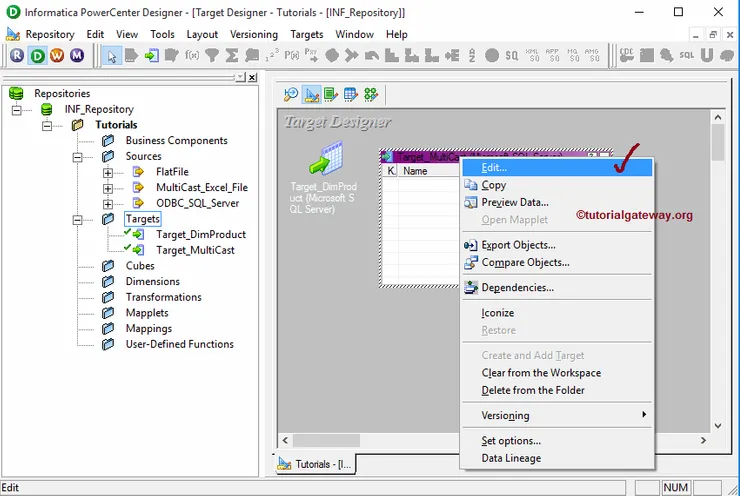Click the f(x) Expression transformation icon
Image resolution: width=740 pixels, height=496 pixels.
[x=192, y=56]
